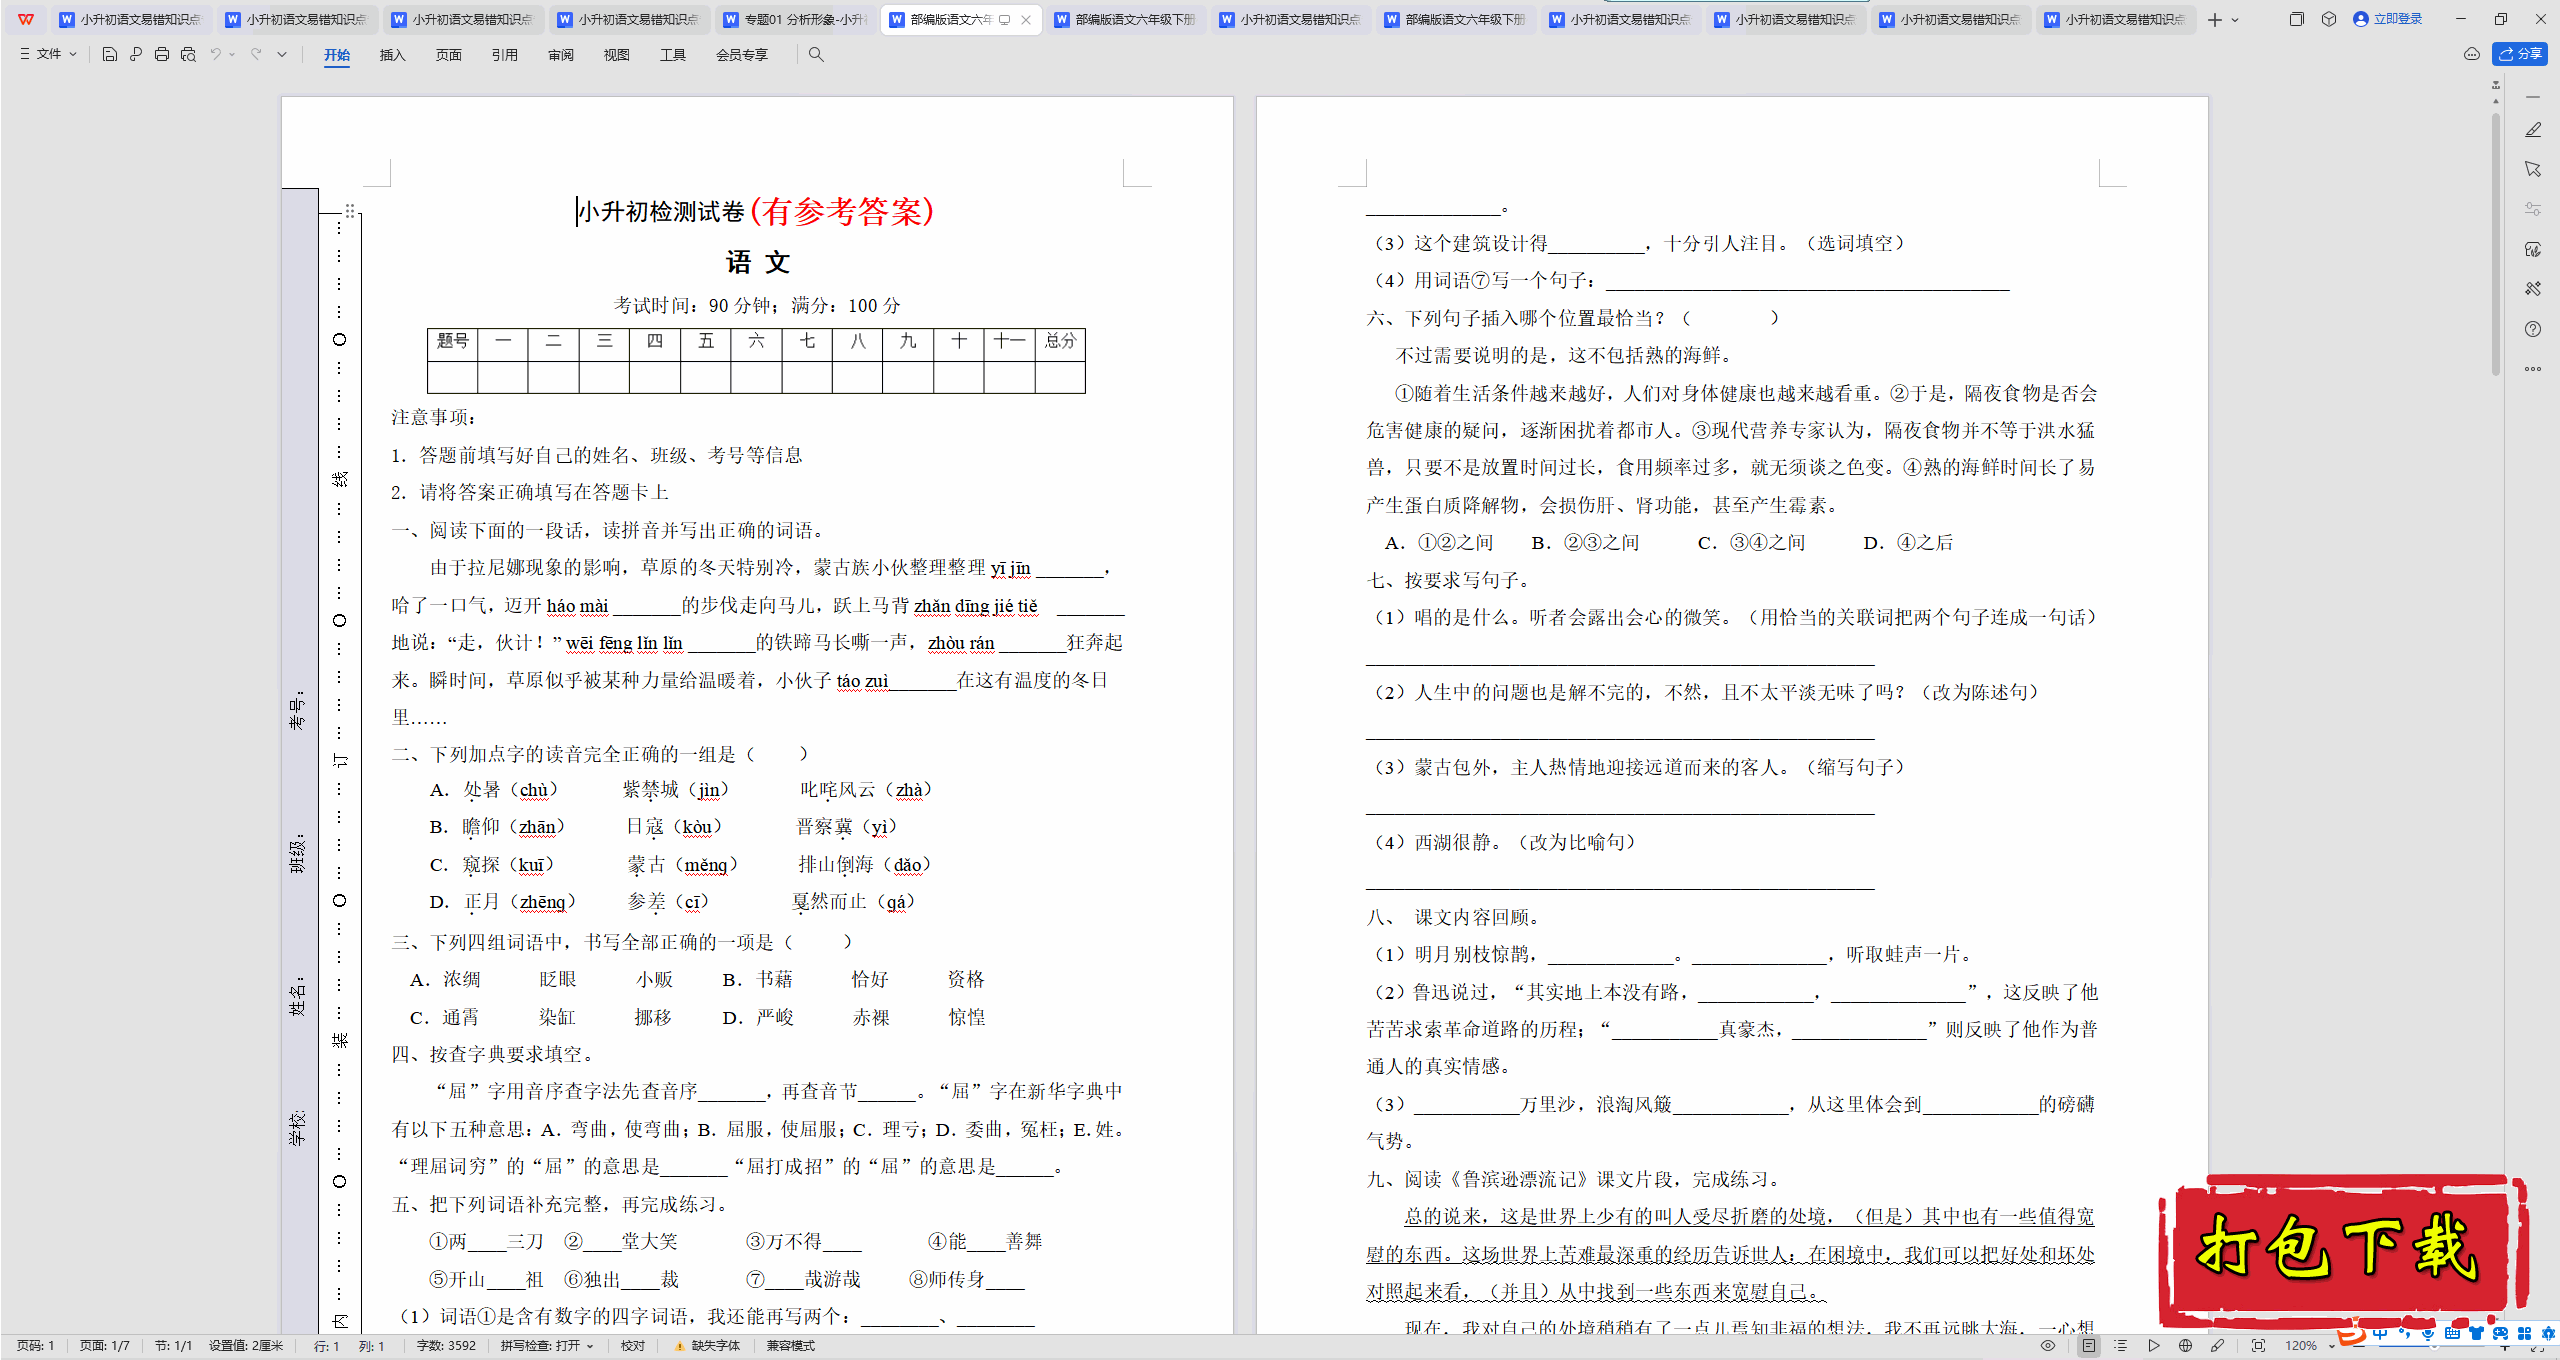Click the Save icon in toolbar
Image resolution: width=2560 pixels, height=1360 pixels.
coord(110,54)
